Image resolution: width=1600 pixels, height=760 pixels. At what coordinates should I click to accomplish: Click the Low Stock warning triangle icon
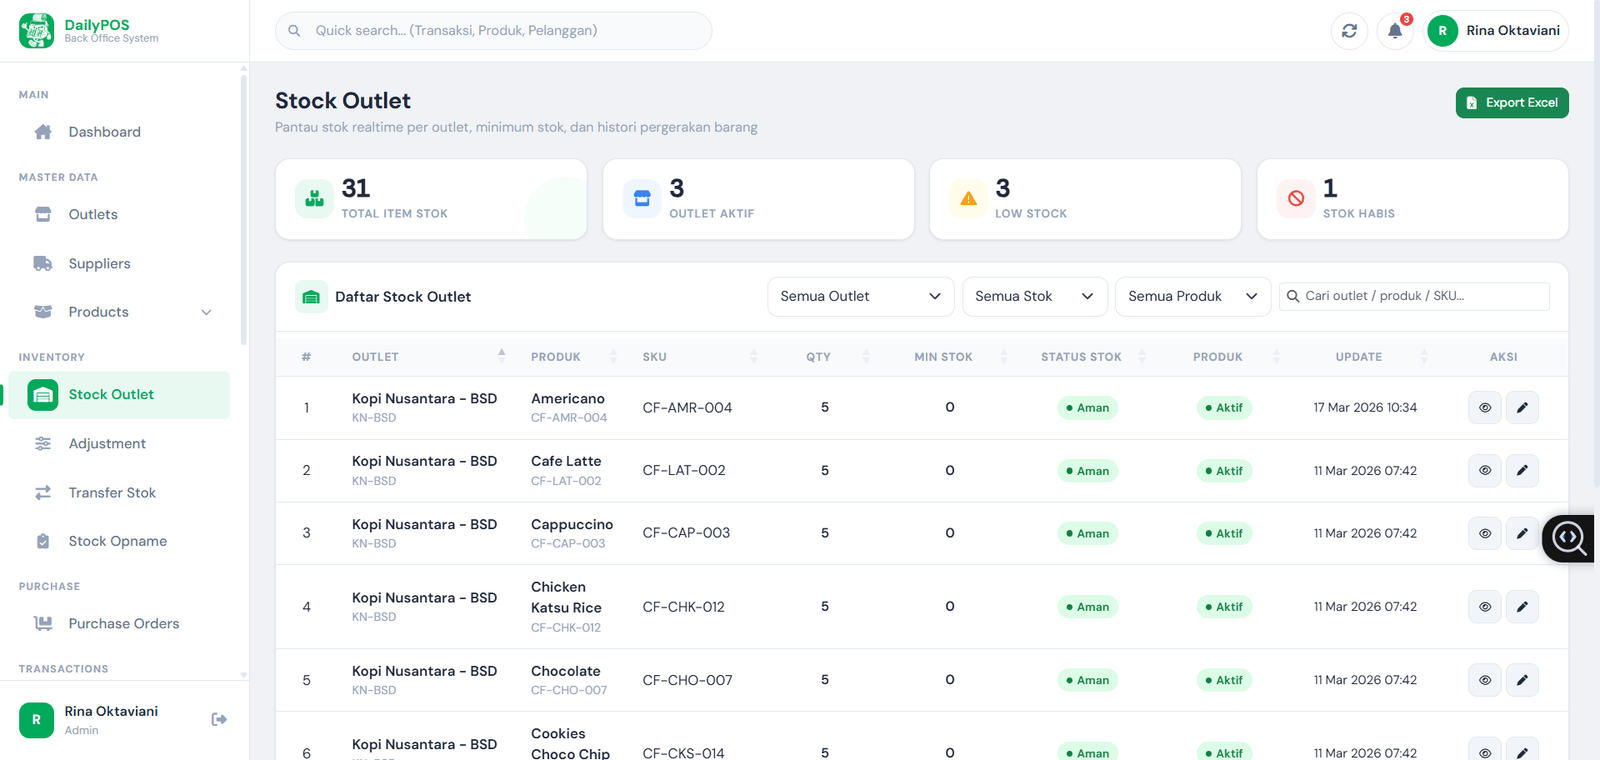pyautogui.click(x=968, y=198)
